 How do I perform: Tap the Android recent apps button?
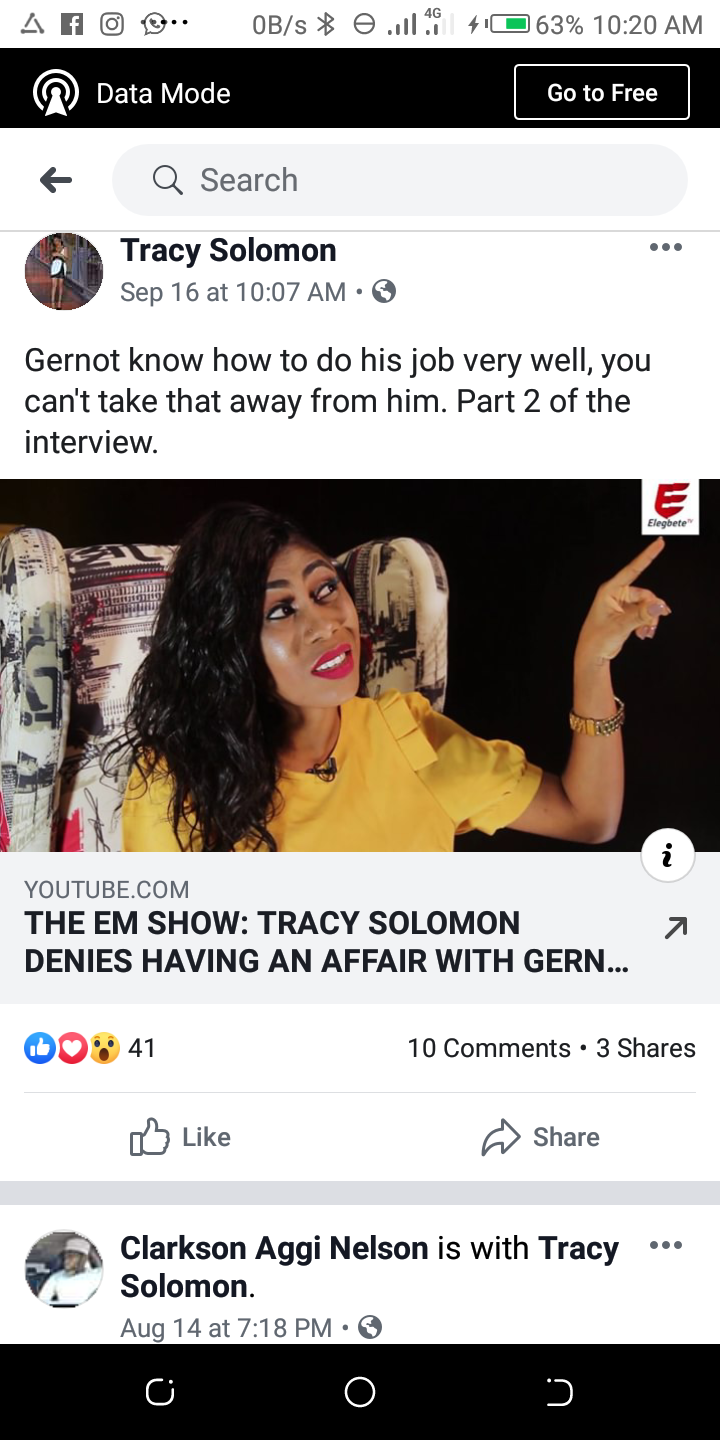(x=160, y=1392)
